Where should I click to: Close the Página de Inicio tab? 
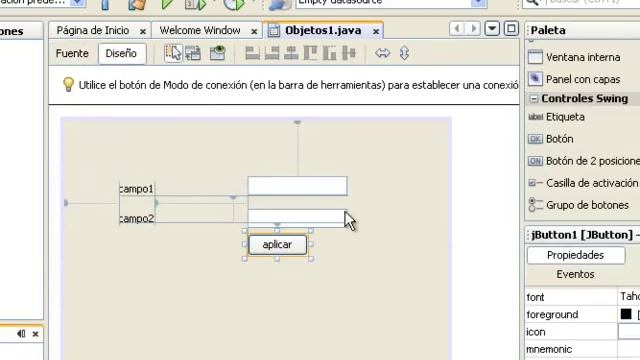pyautogui.click(x=142, y=31)
